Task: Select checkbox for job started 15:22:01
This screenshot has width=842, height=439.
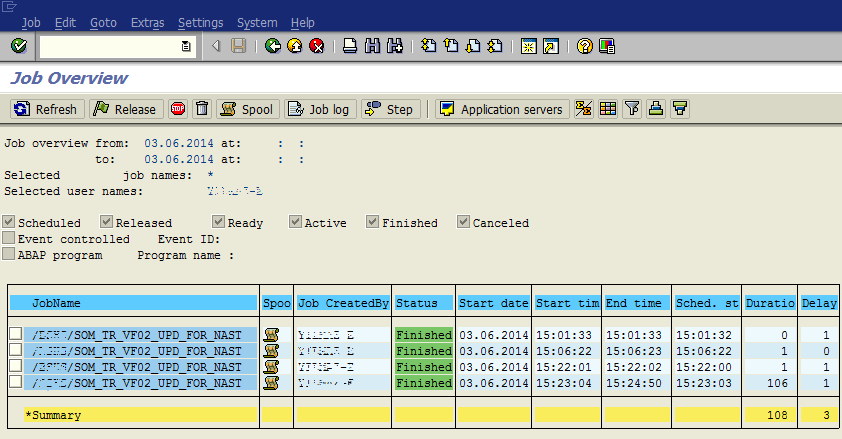Action: [16, 366]
